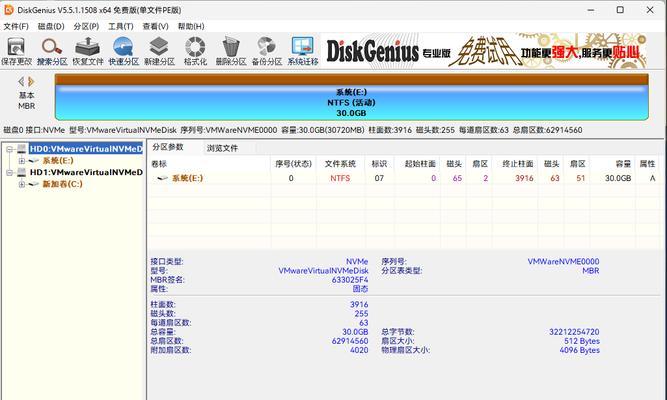Screen dimensions: 667x400
Task: Switch to the 浏览文件 tab
Action: [222, 148]
